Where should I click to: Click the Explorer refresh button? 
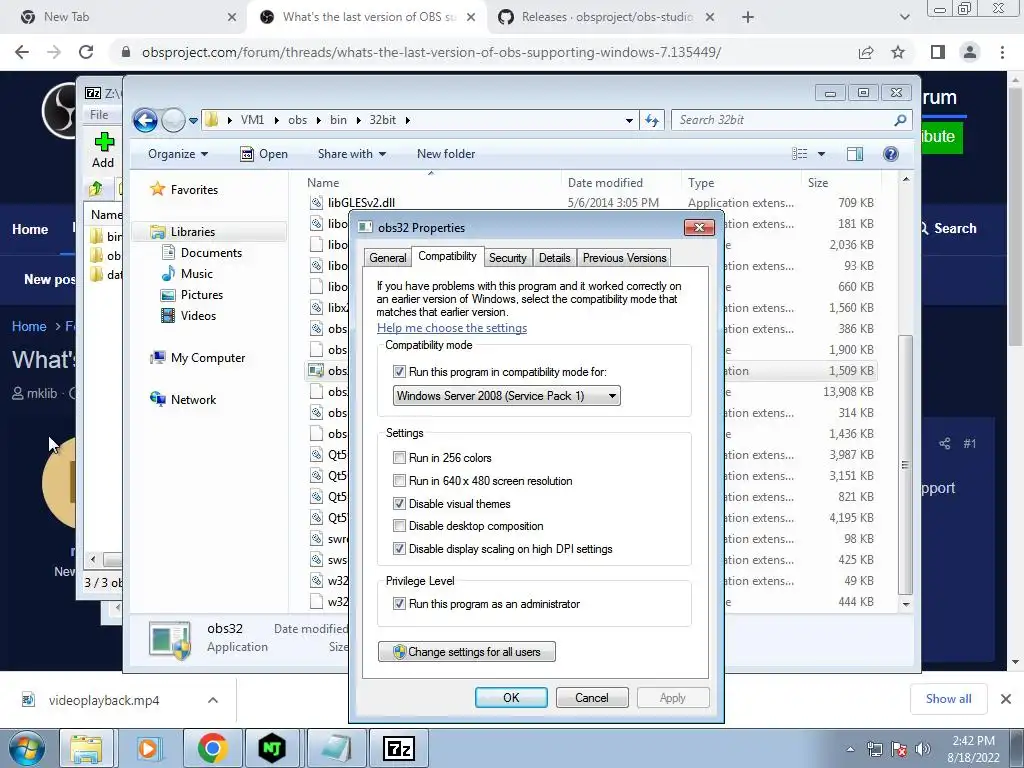tap(652, 120)
